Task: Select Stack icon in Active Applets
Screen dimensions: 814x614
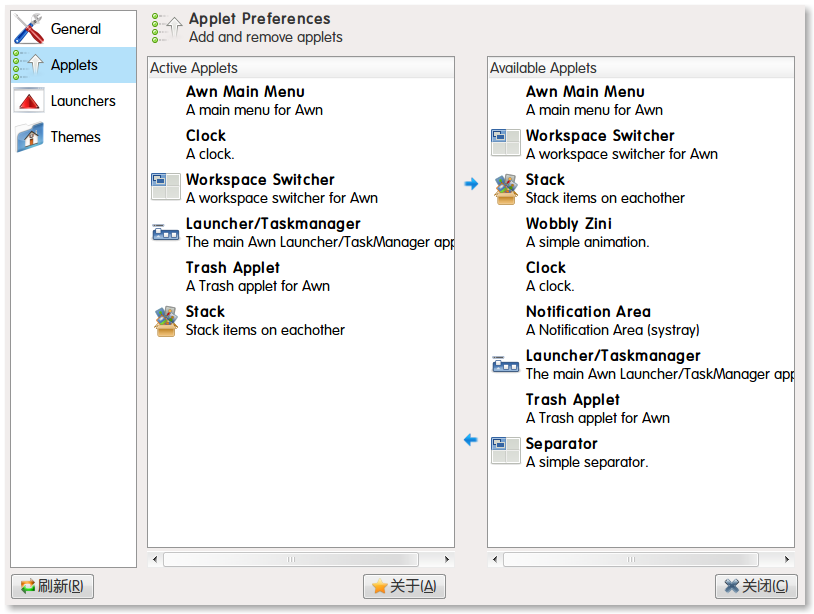Action: (166, 321)
